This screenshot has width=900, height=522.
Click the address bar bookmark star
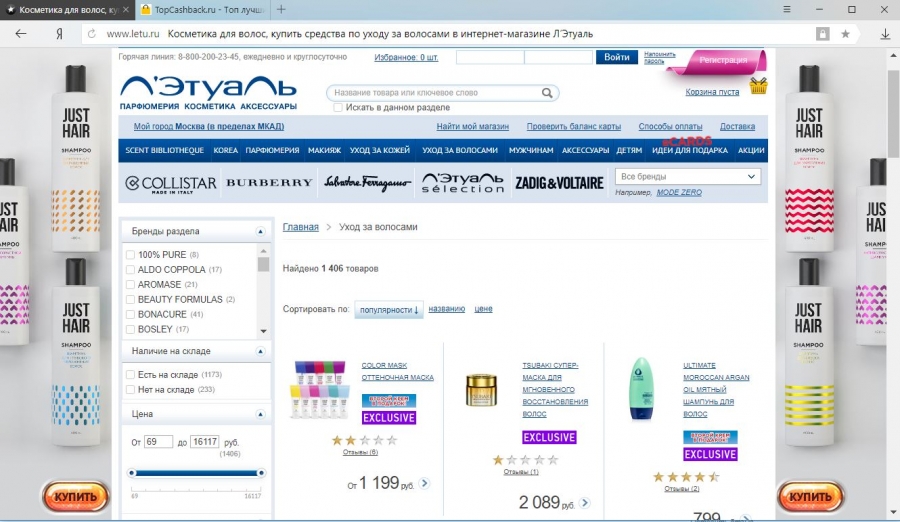pyautogui.click(x=845, y=34)
